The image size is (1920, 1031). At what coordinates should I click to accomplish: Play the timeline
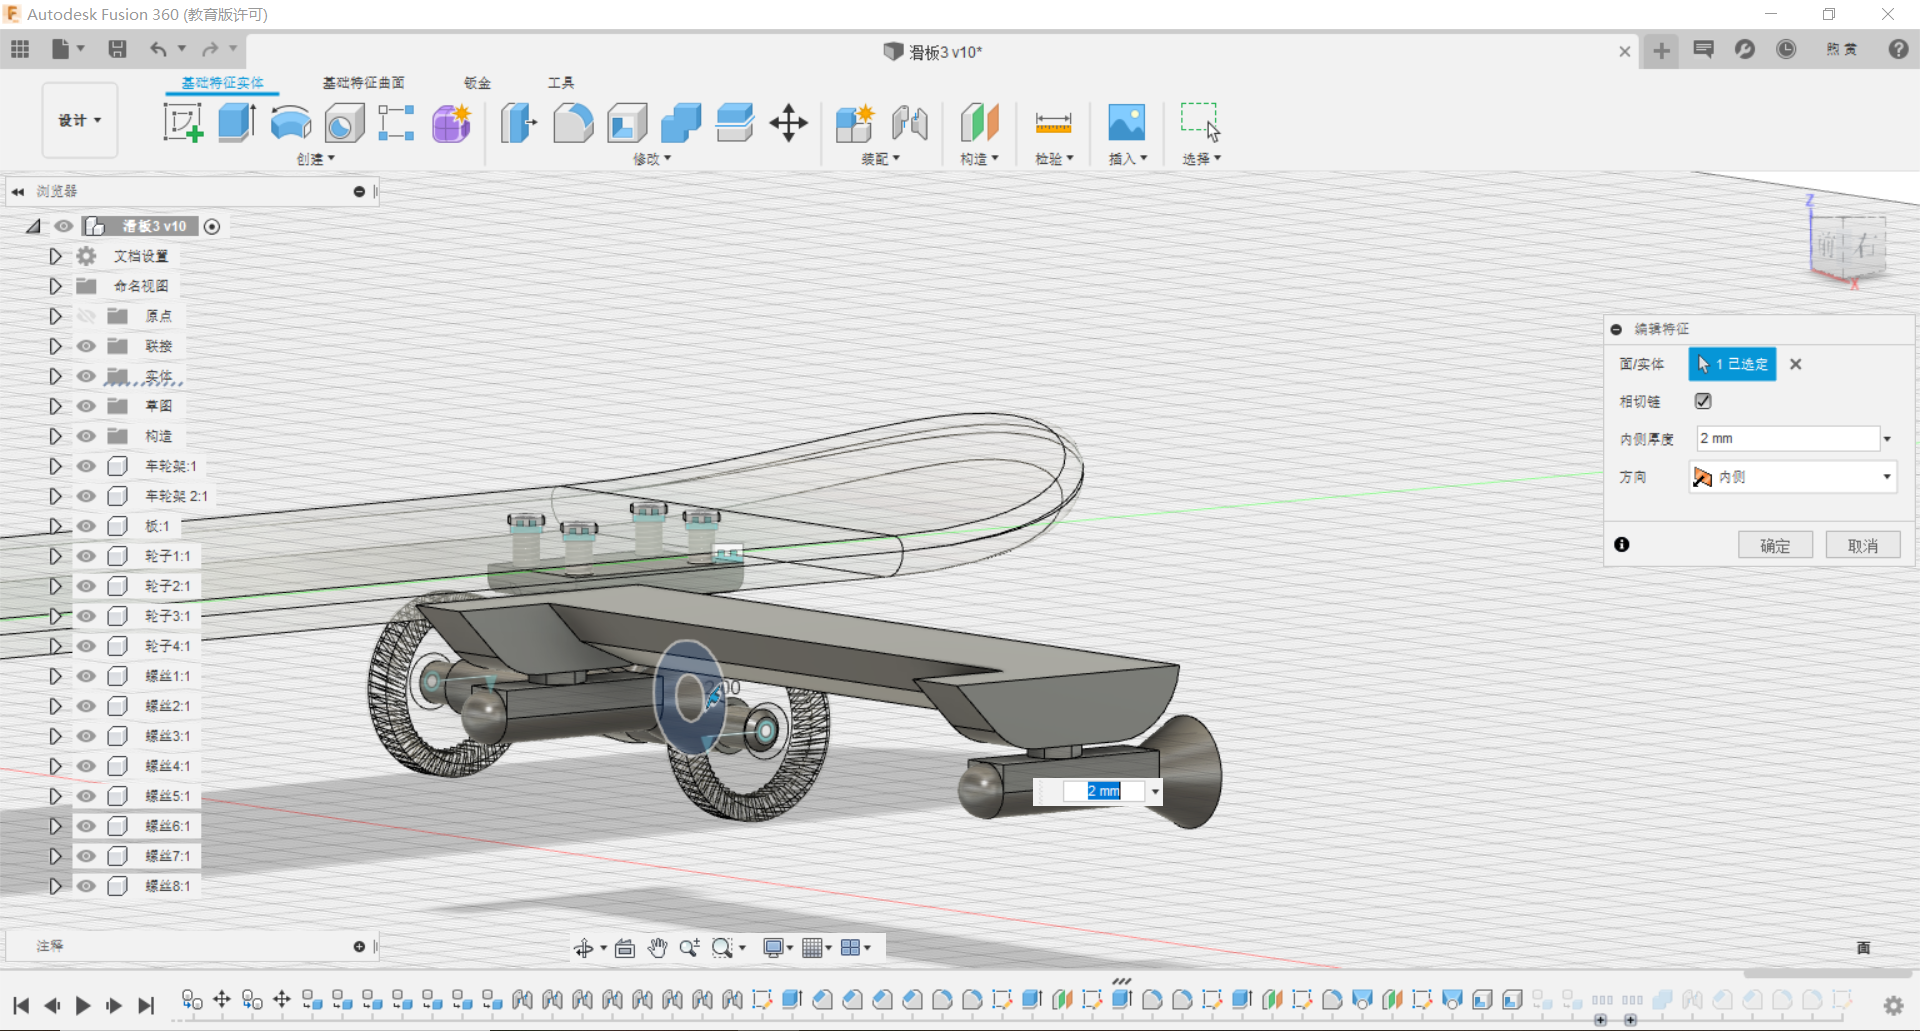coord(83,1005)
